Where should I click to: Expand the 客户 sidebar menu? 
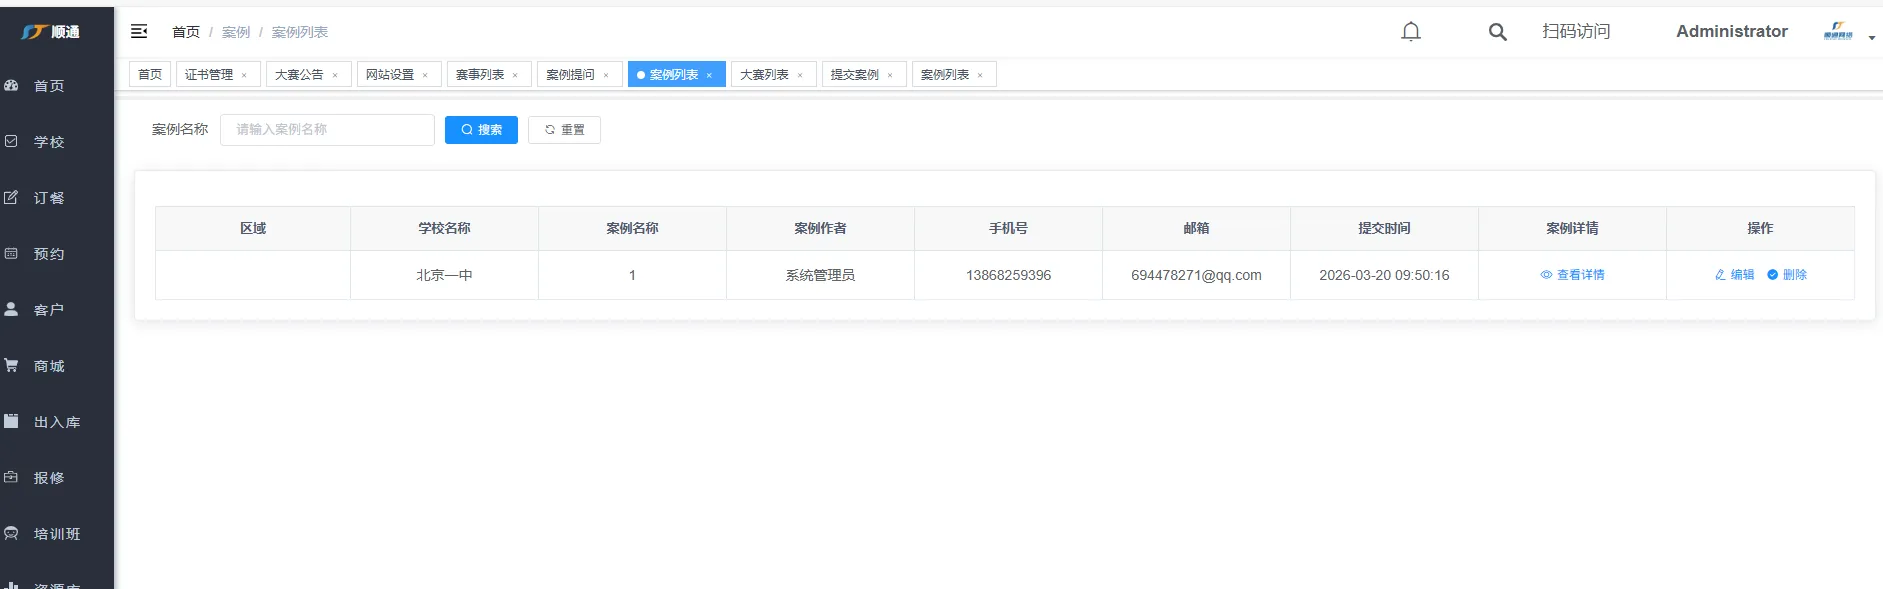(48, 310)
